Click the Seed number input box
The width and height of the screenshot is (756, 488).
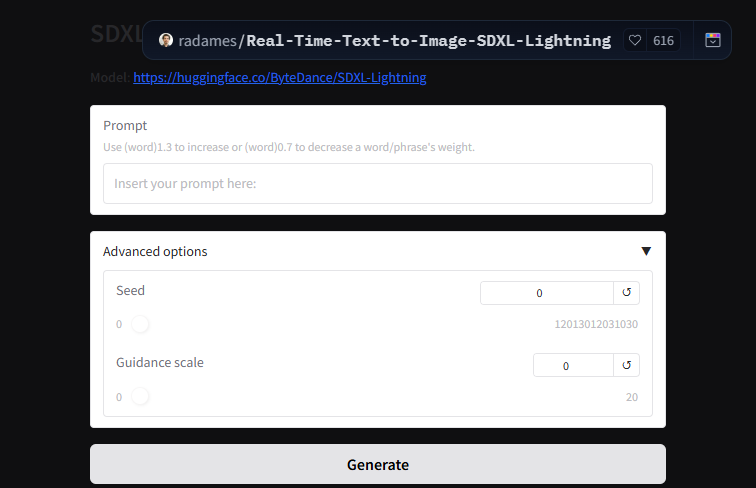coord(547,293)
